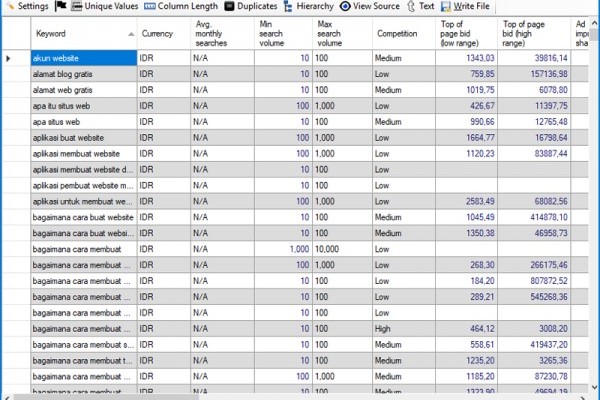The width and height of the screenshot is (600, 400).
Task: Click the horizontal scrollbar thumb
Action: click(106, 397)
